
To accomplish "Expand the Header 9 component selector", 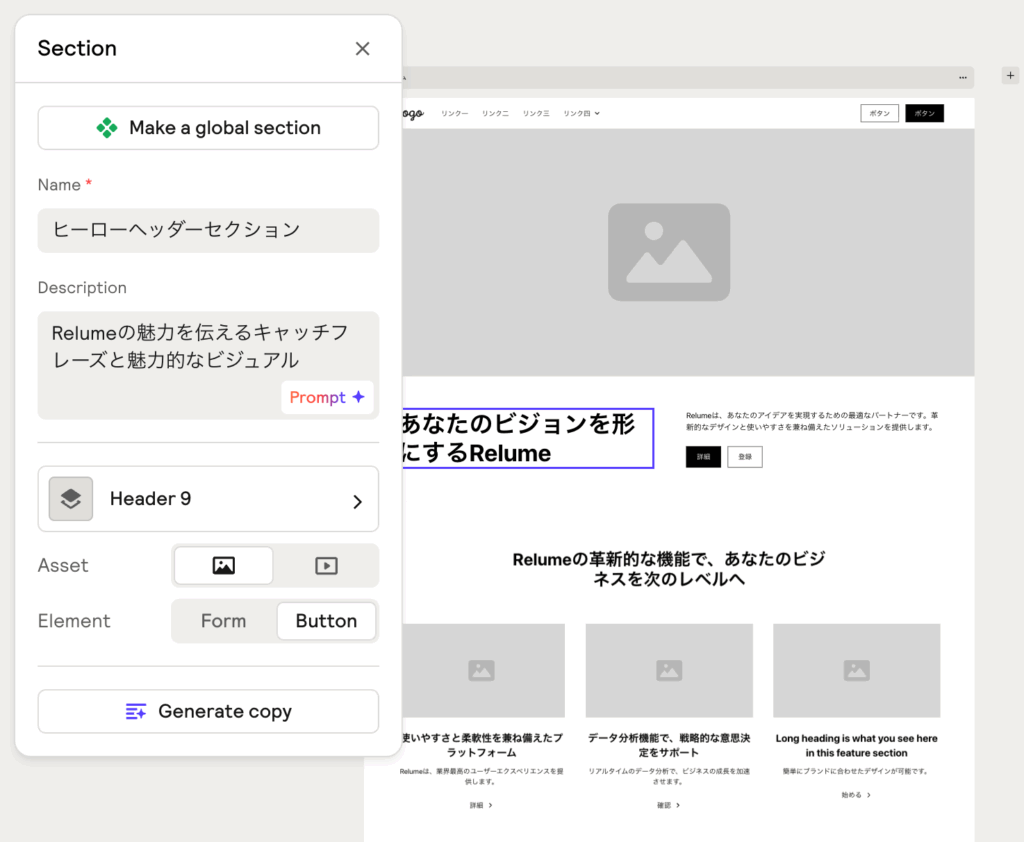I will click(356, 500).
